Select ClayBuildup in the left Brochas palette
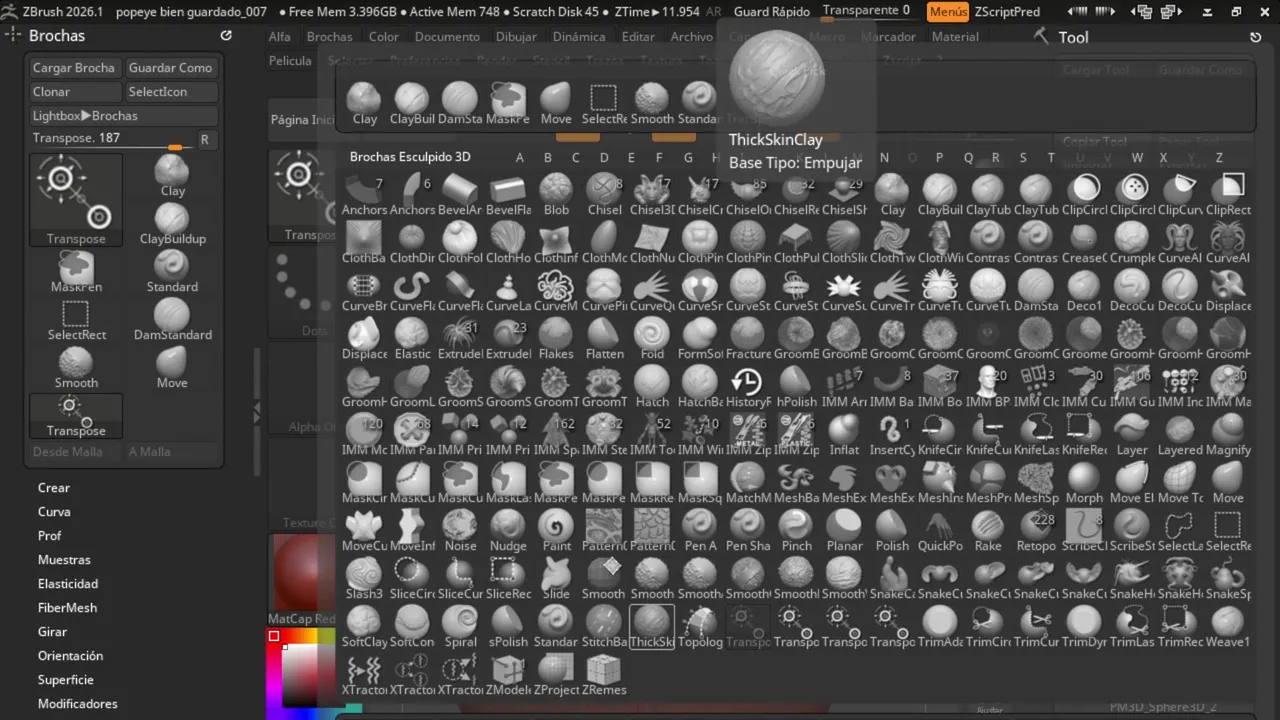This screenshot has height=720, width=1280. pos(172,224)
